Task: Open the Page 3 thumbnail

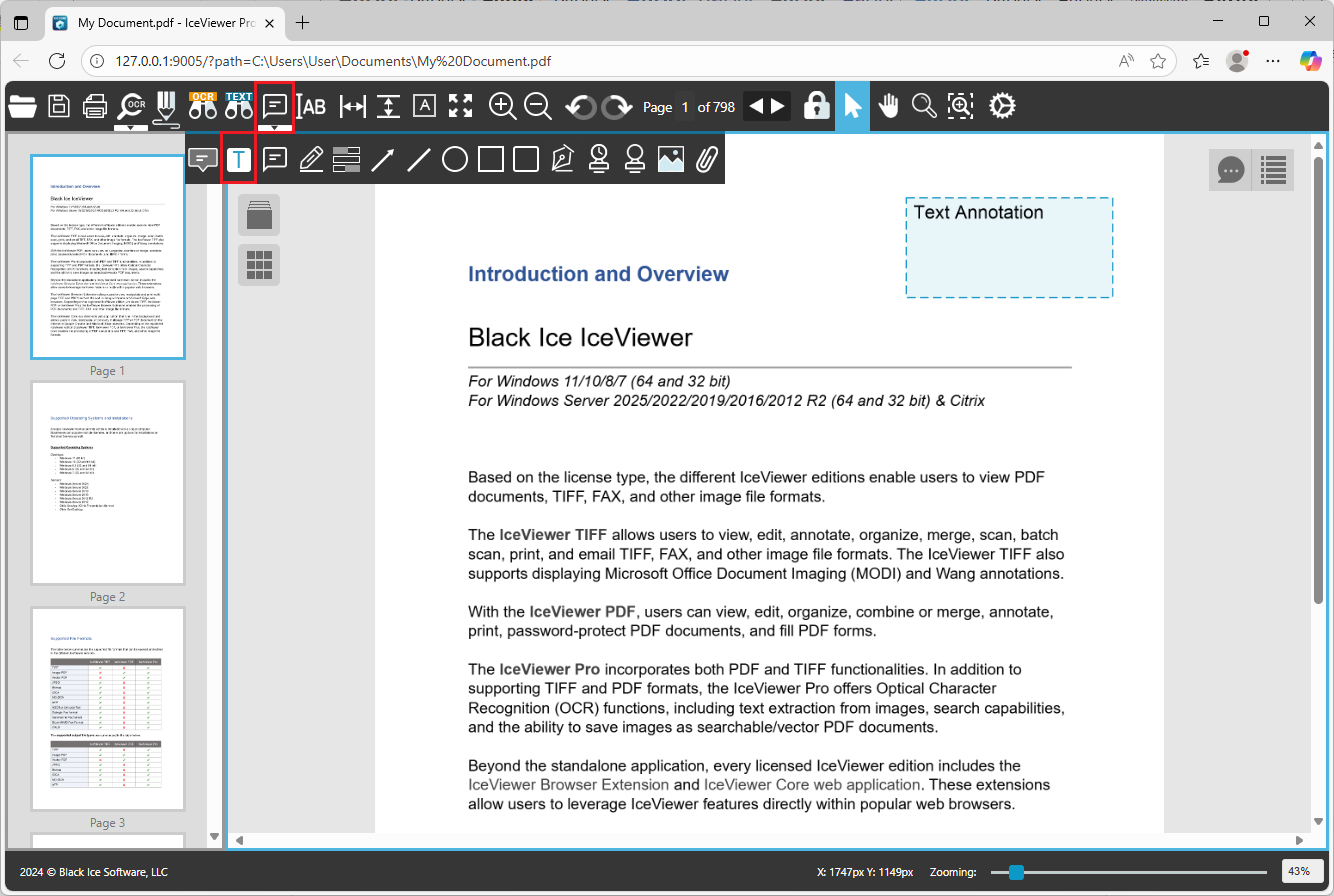Action: [x=108, y=709]
